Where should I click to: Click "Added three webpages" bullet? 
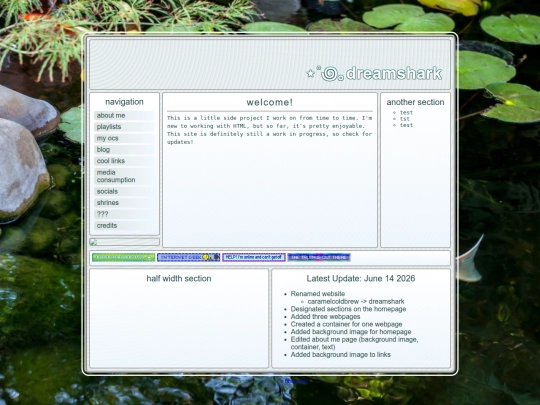(x=325, y=316)
